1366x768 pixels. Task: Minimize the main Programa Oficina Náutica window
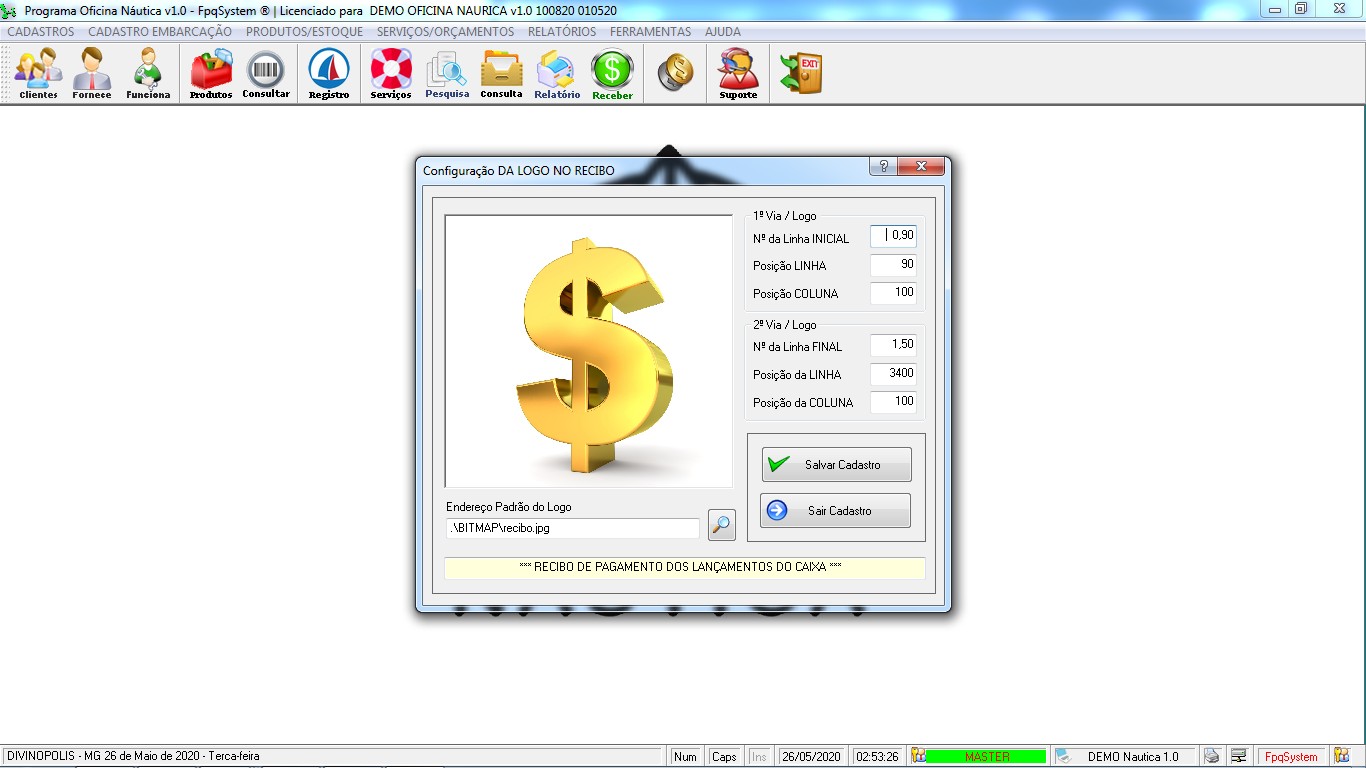[x=1275, y=9]
